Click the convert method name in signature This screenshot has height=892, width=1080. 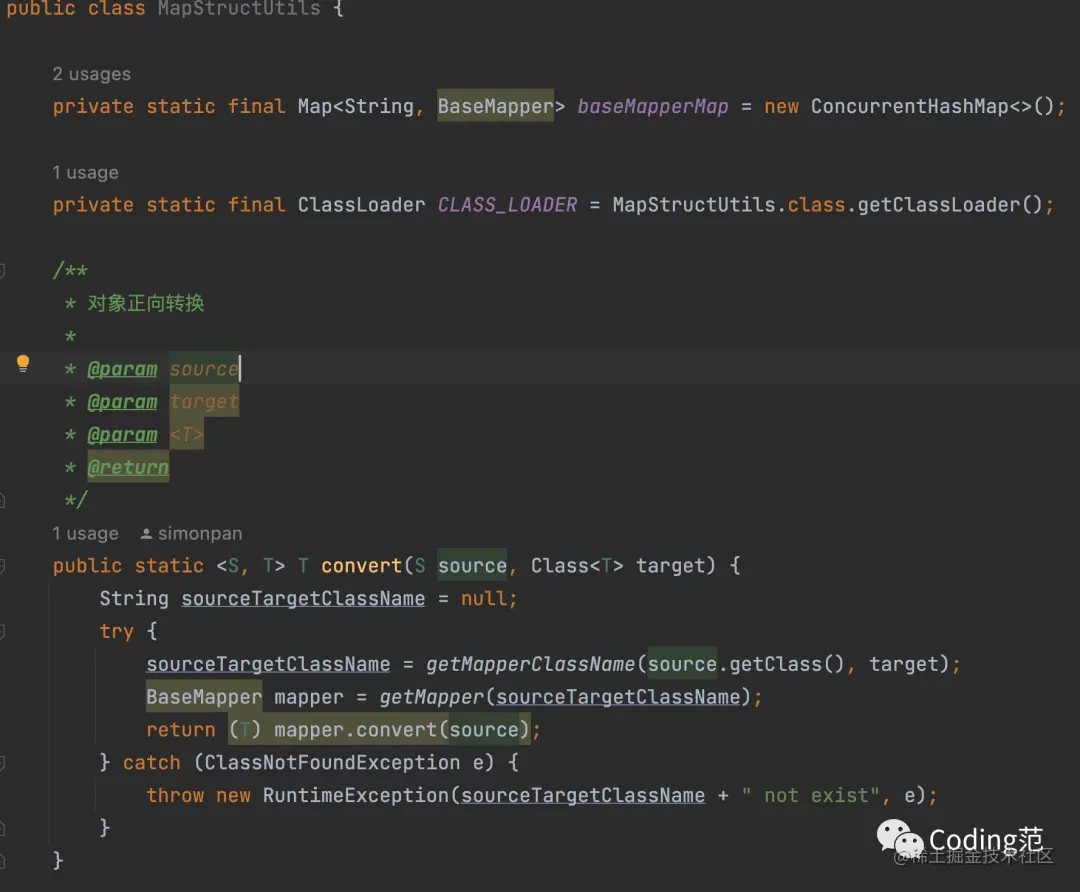362,566
